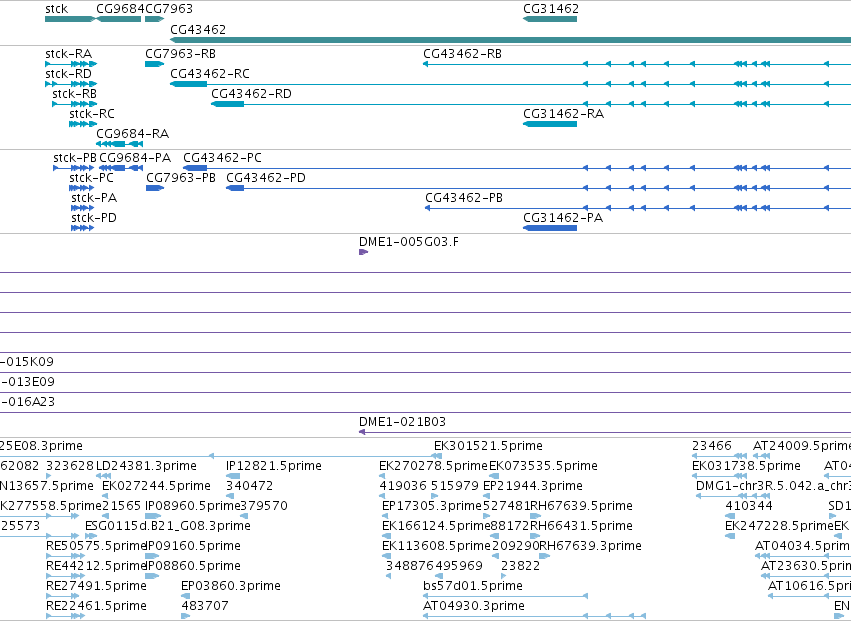
Task: Select the purple DME1-005G03.F arrow glyph
Action: point(364,252)
